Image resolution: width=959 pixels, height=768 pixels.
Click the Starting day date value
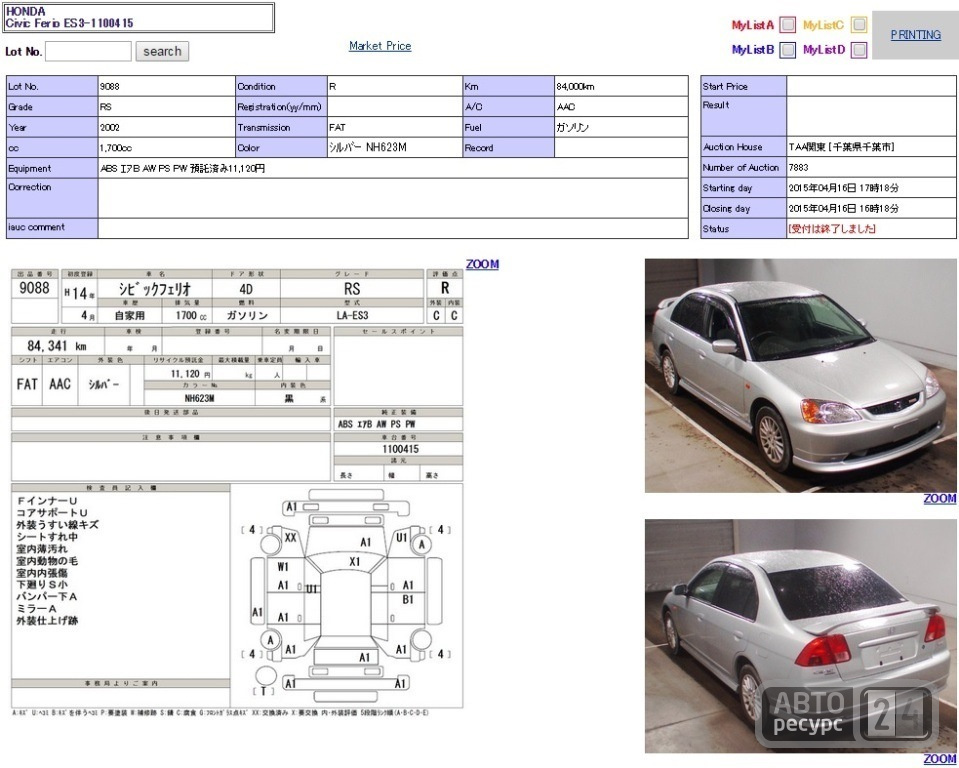tap(843, 188)
